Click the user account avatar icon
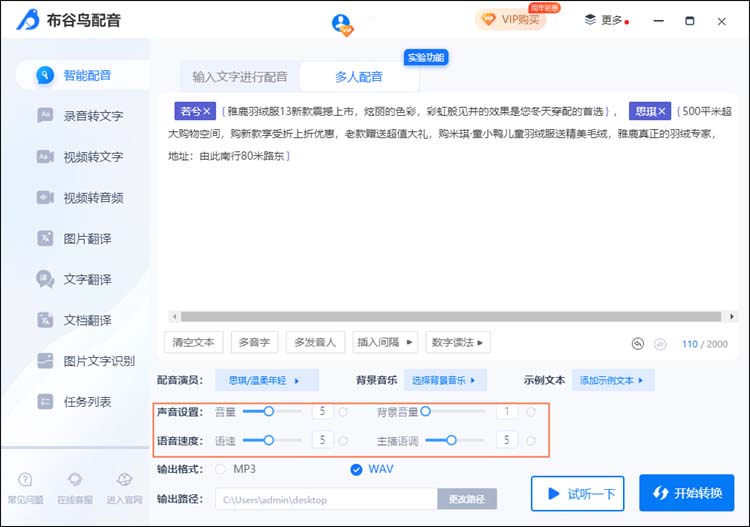Screen dimensions: 750x527 tap(342, 24)
